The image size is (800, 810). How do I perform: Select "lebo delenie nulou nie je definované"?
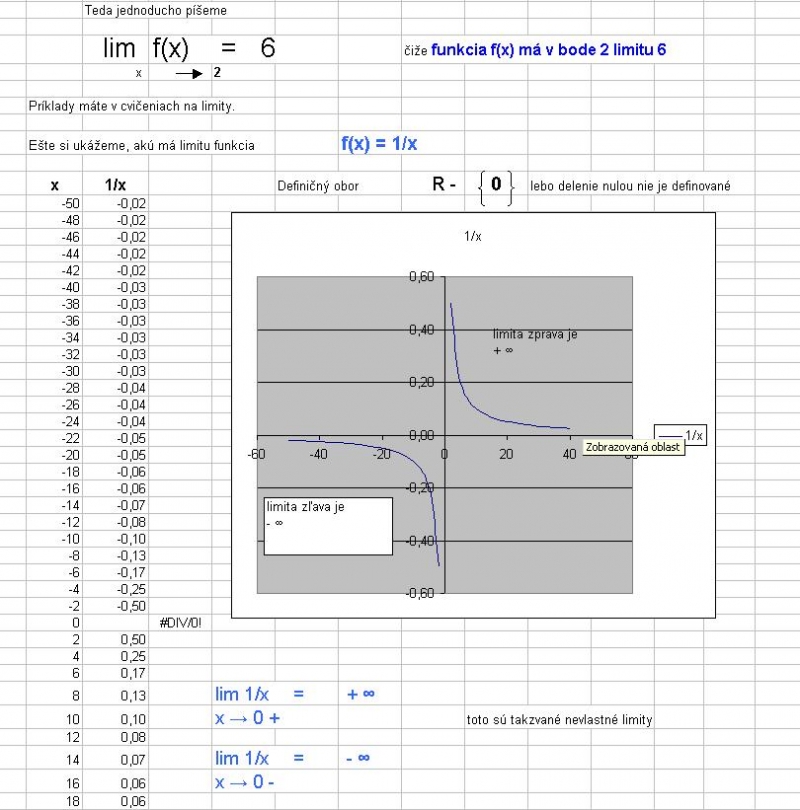coord(630,186)
